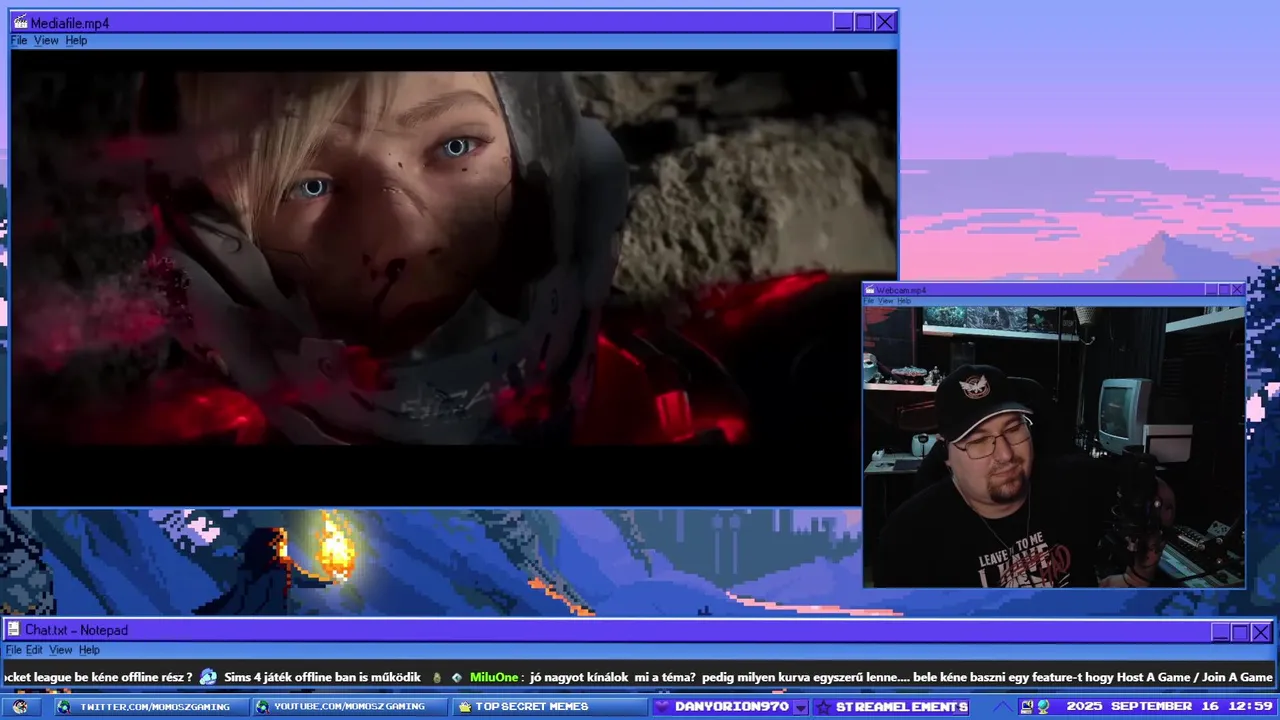Maximize the Mediafile.mp4 window
This screenshot has height=720, width=1280.
pos(864,22)
